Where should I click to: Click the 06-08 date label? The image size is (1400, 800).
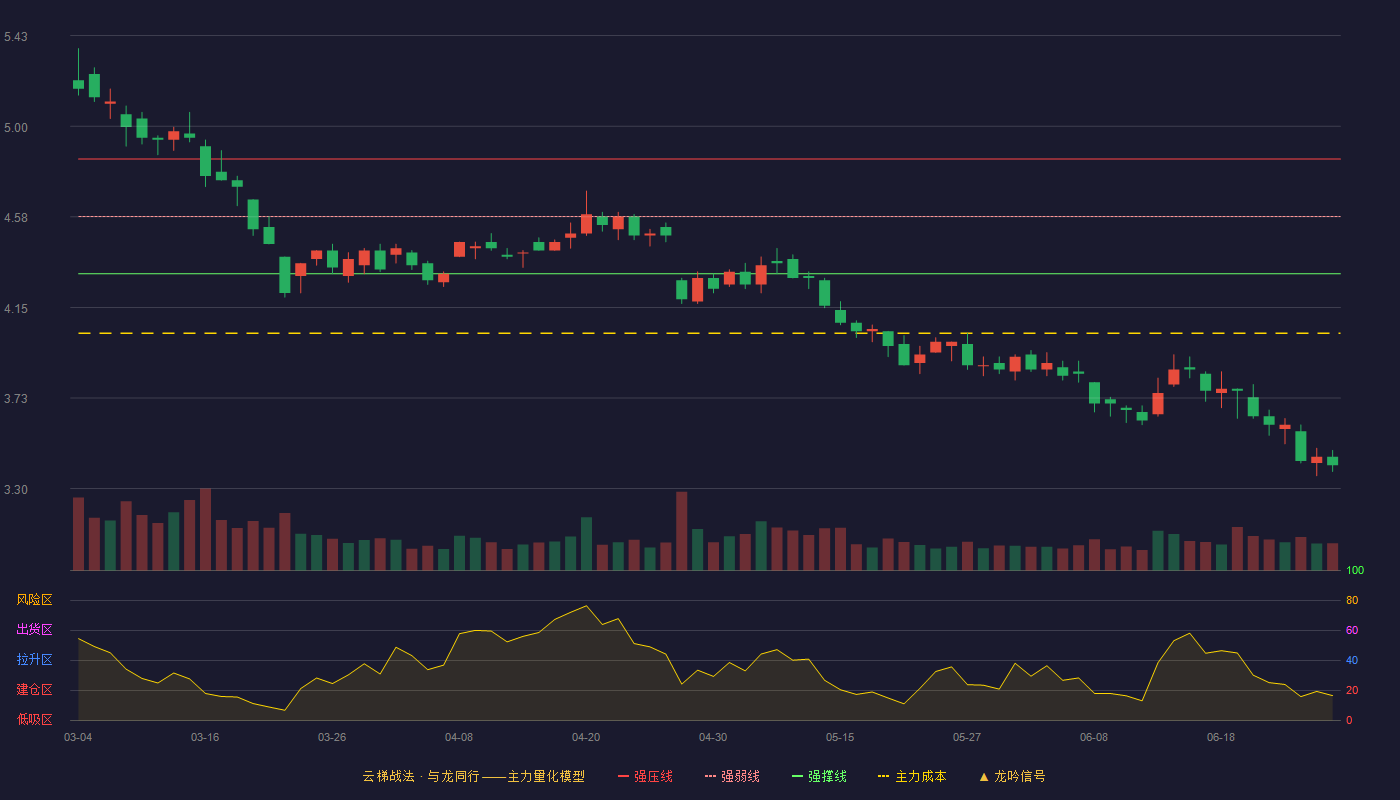tap(1094, 737)
